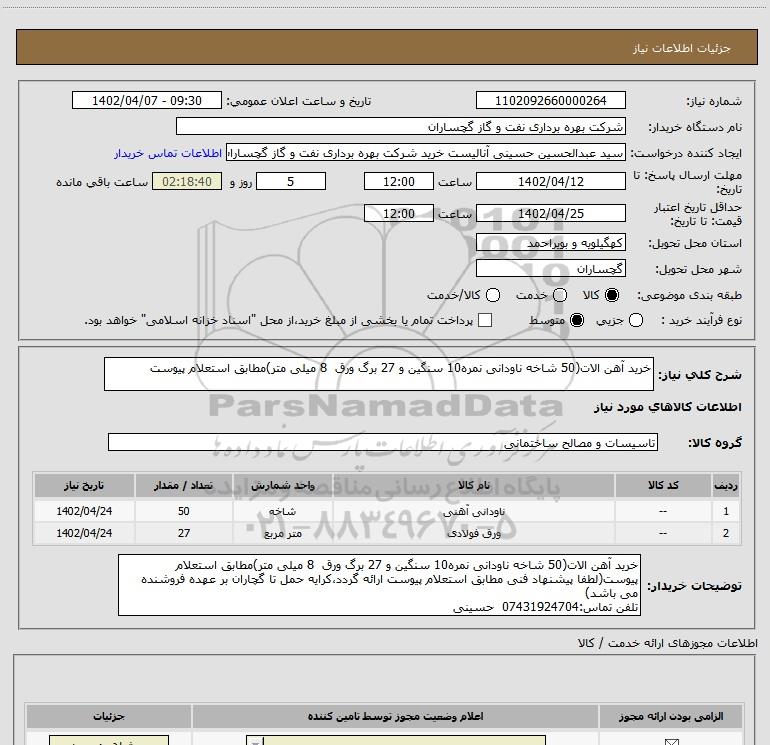Click the اطلاعات مجوزهای ارائه خدمت / کالا heading
770x745 pixels.
pyautogui.click(x=667, y=643)
